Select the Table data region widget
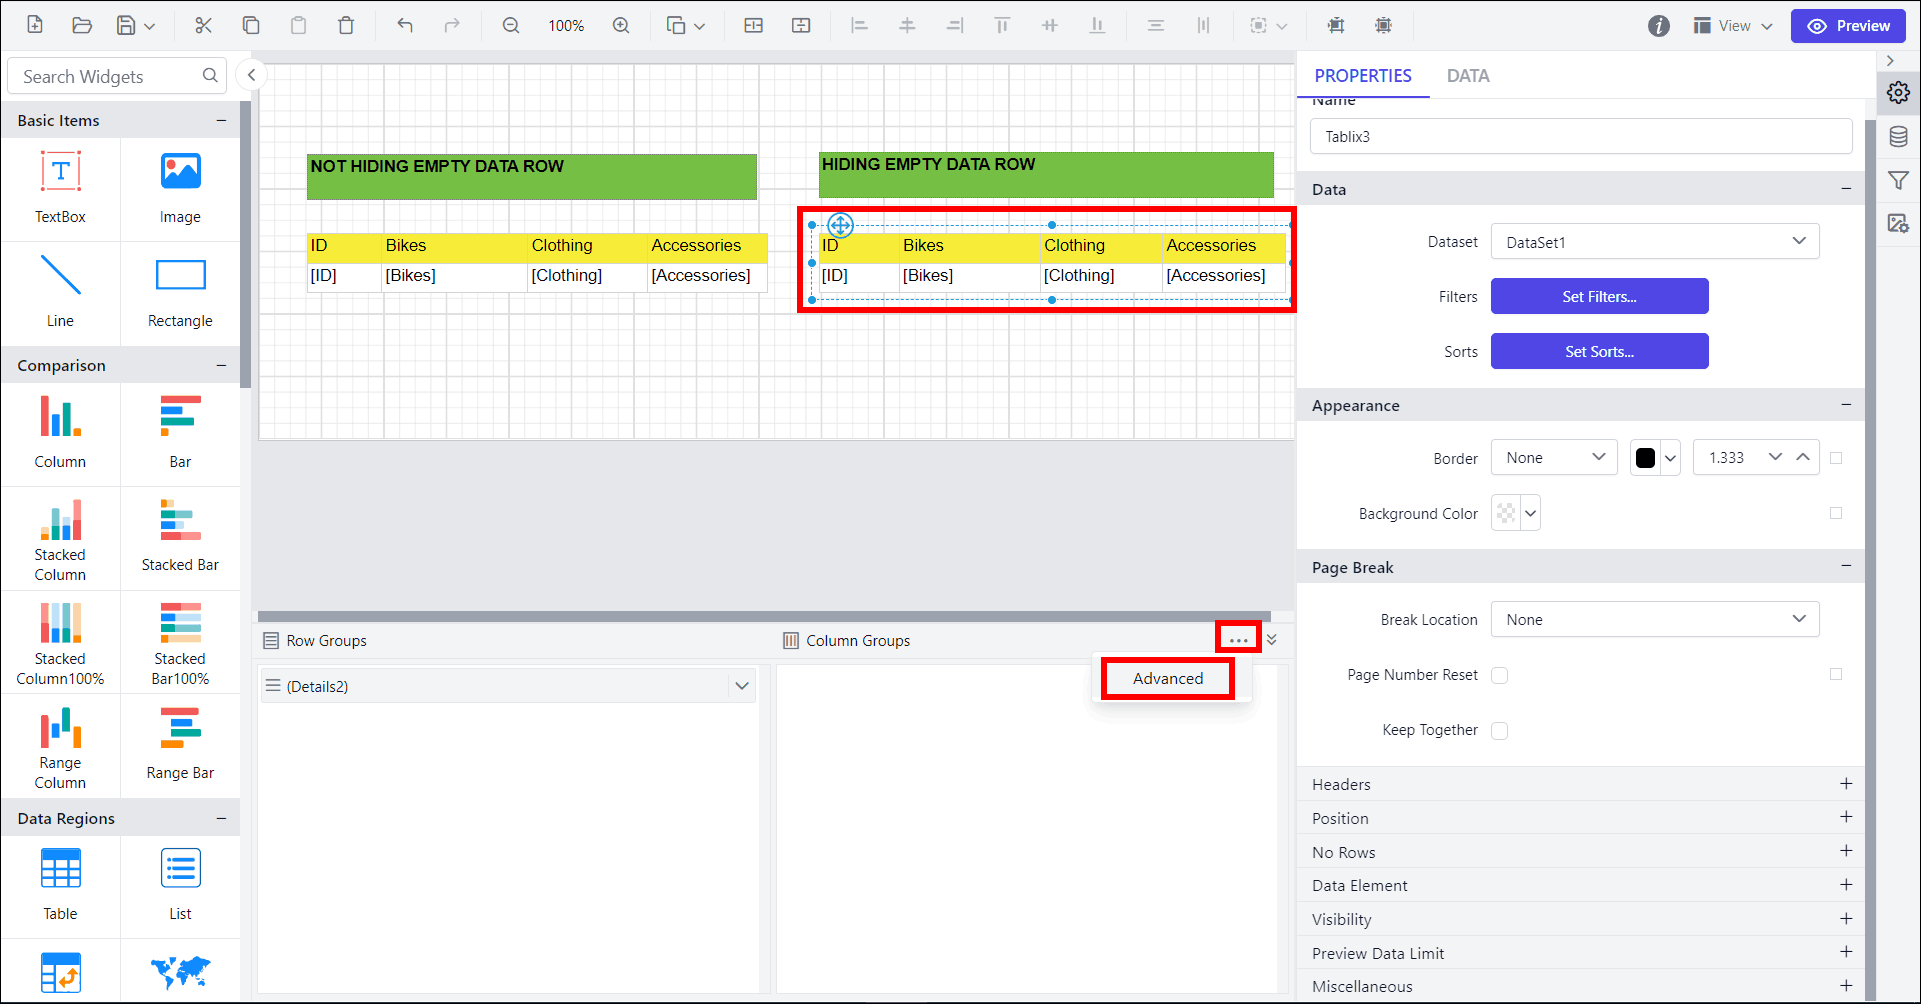This screenshot has height=1004, width=1921. (x=60, y=883)
